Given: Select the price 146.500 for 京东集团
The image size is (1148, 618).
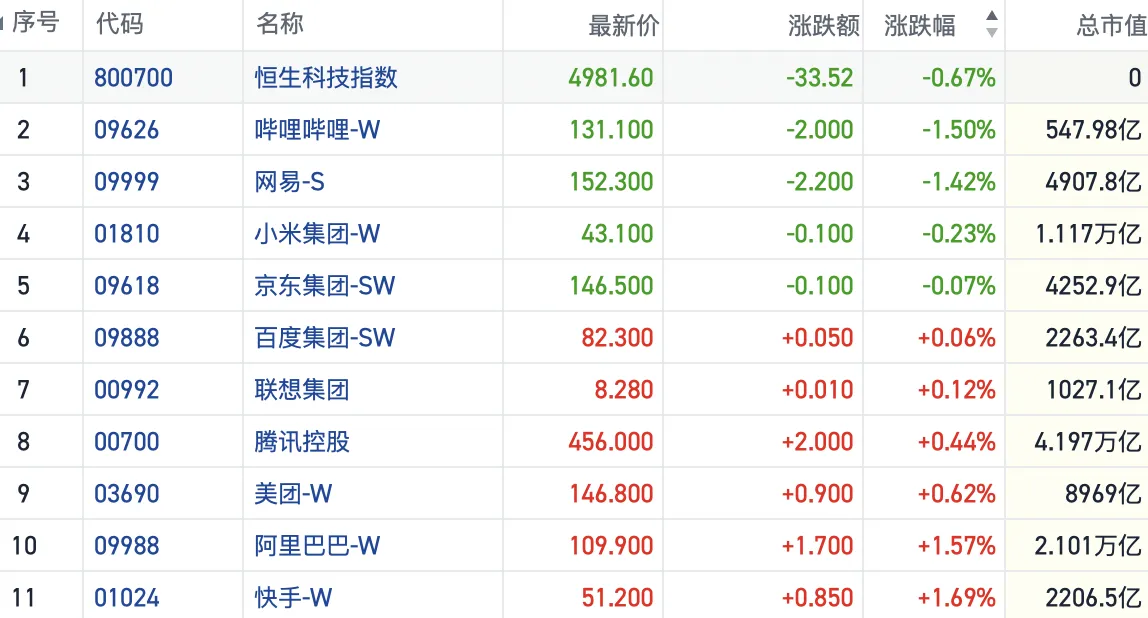Looking at the screenshot, I should (611, 286).
